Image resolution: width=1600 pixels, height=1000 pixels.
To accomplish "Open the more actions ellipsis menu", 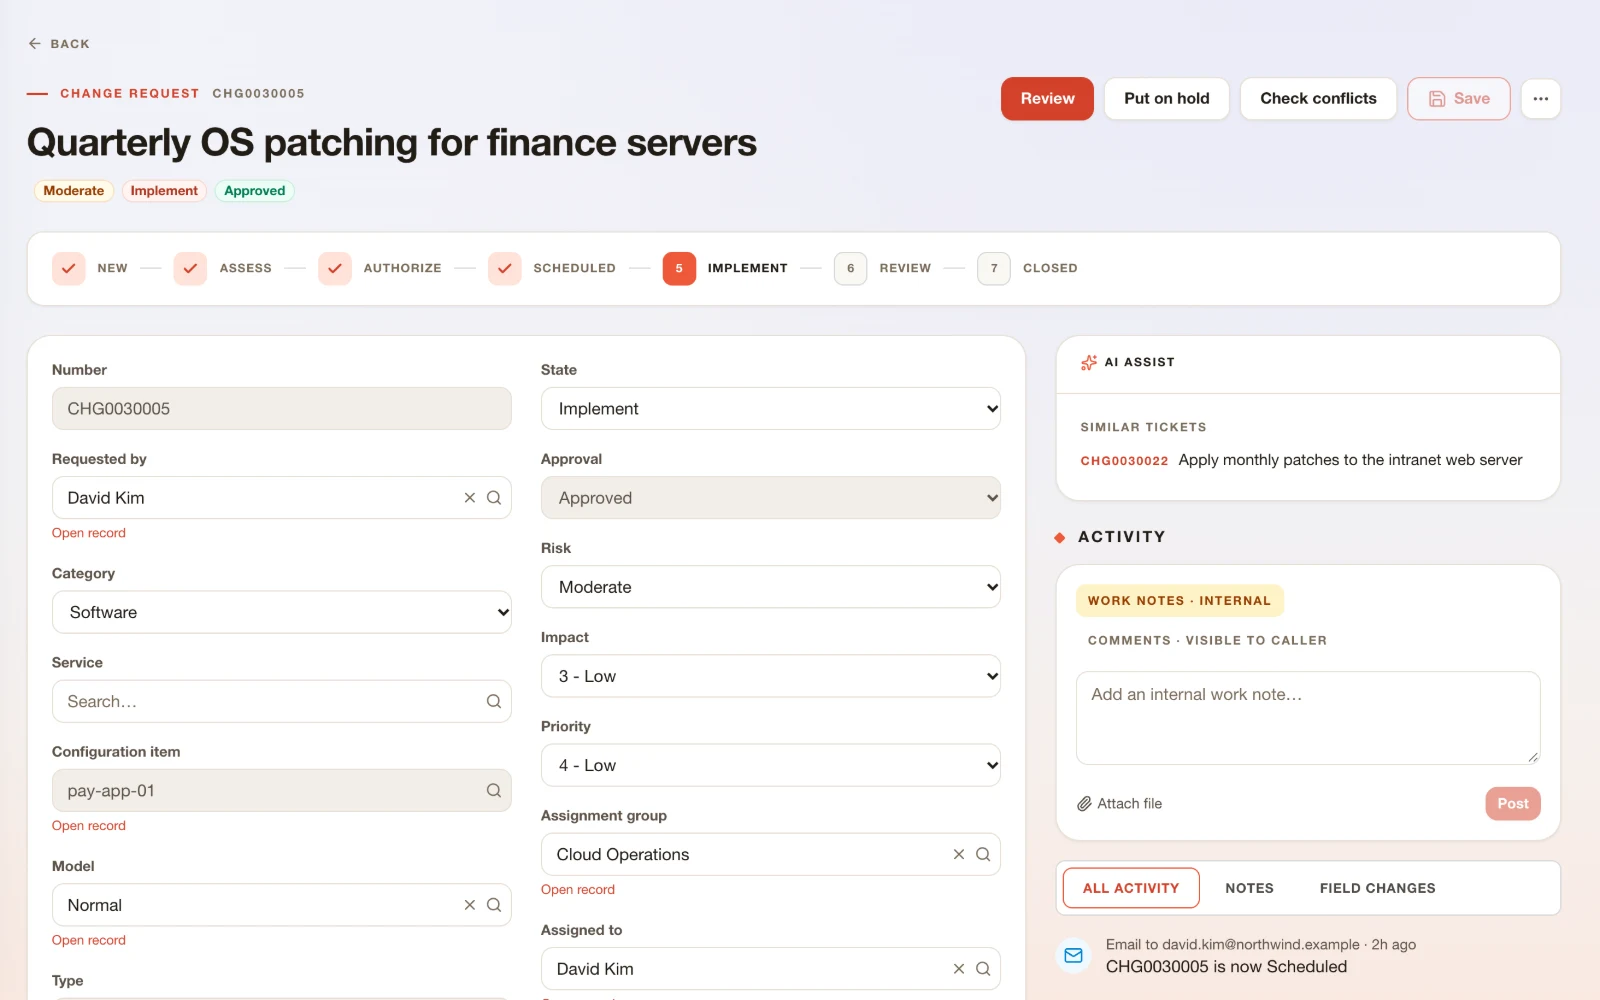I will click(x=1540, y=99).
